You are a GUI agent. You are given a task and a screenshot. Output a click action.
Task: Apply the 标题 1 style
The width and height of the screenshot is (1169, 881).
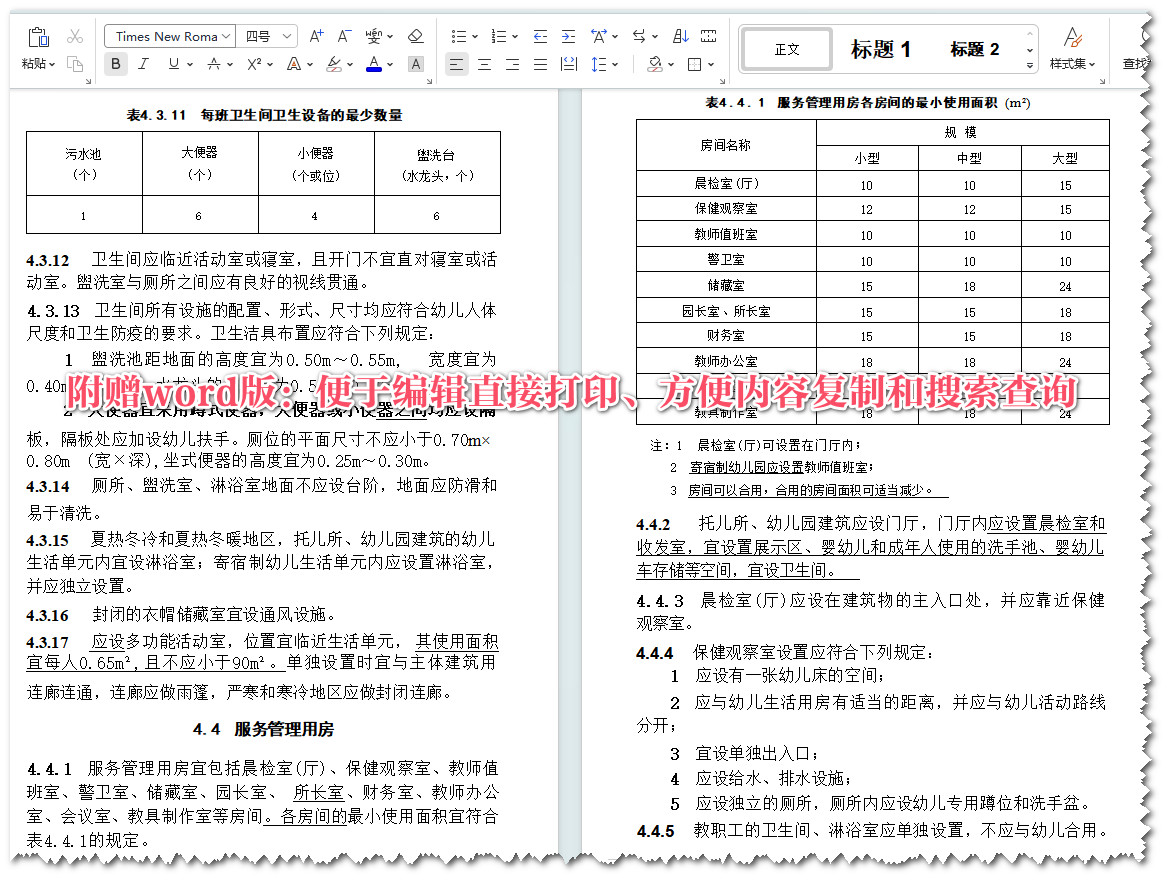pos(881,48)
